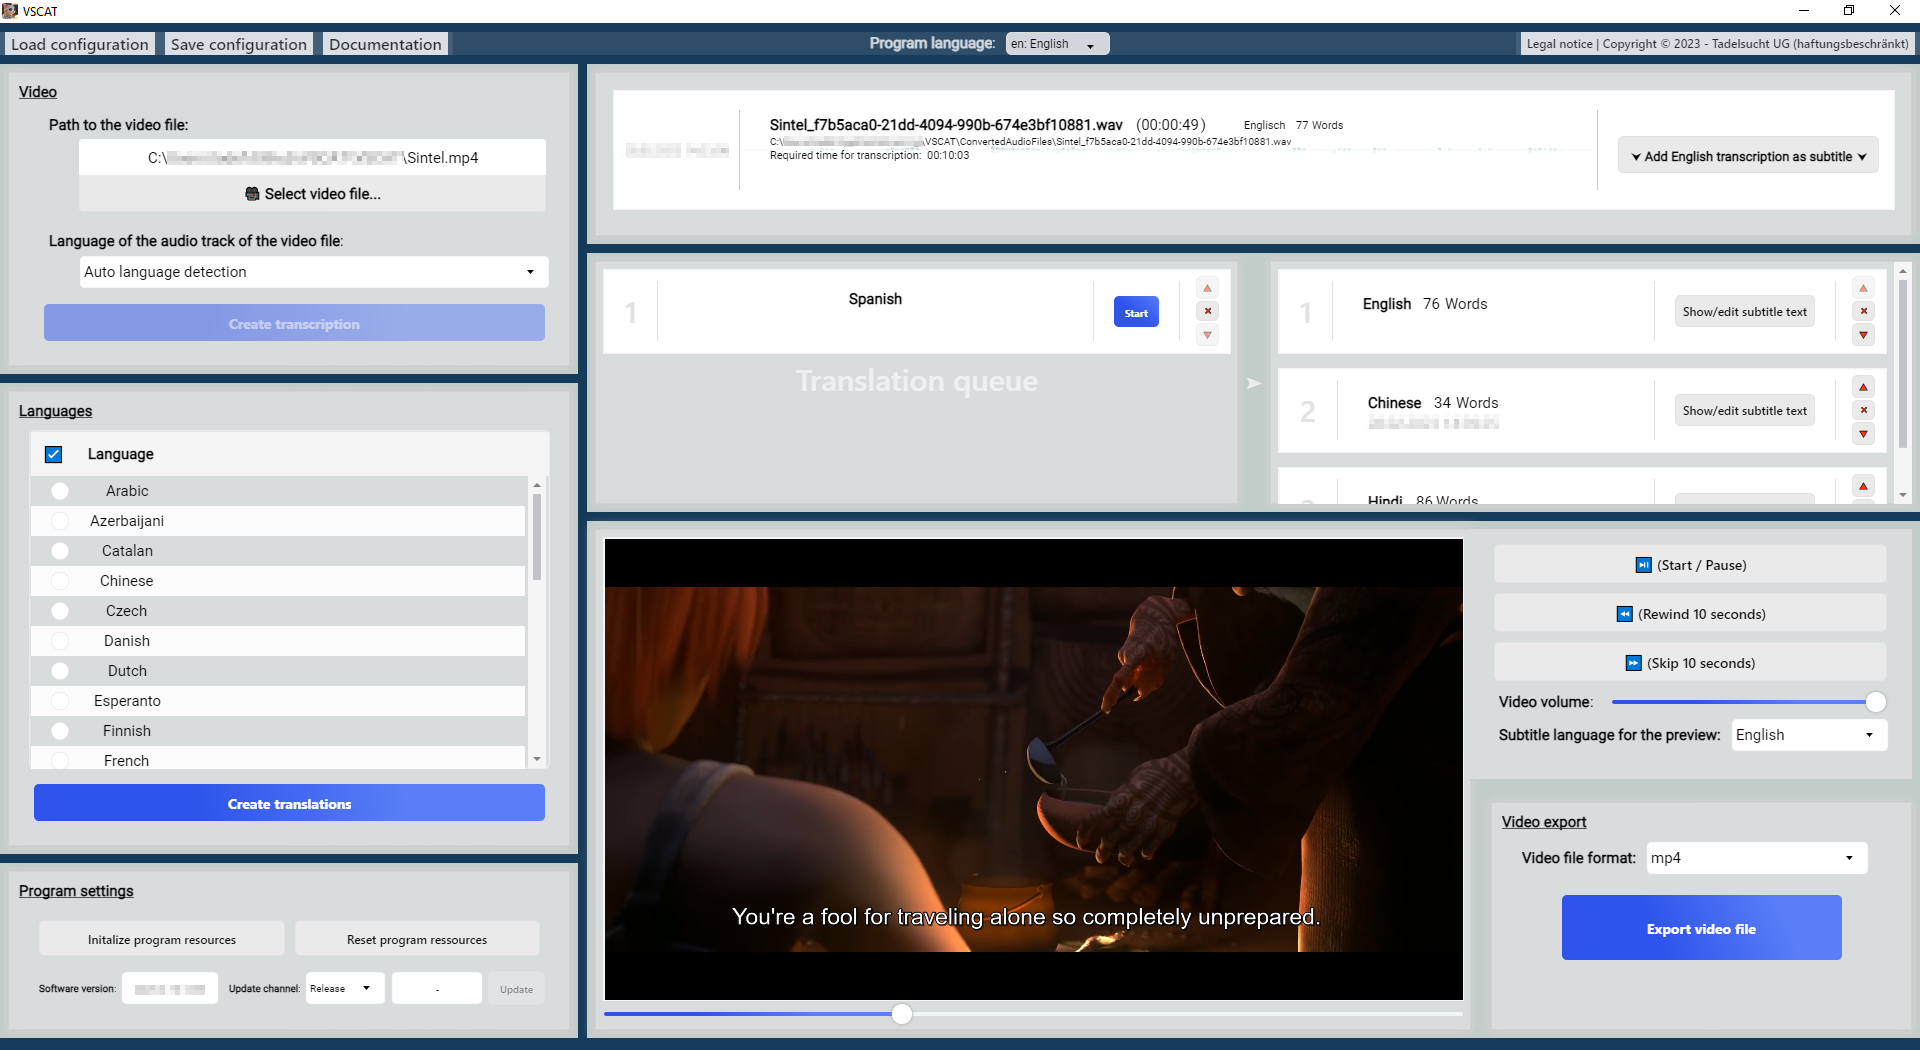Delete the English subtitle entry
The image size is (1920, 1050).
pyautogui.click(x=1863, y=311)
